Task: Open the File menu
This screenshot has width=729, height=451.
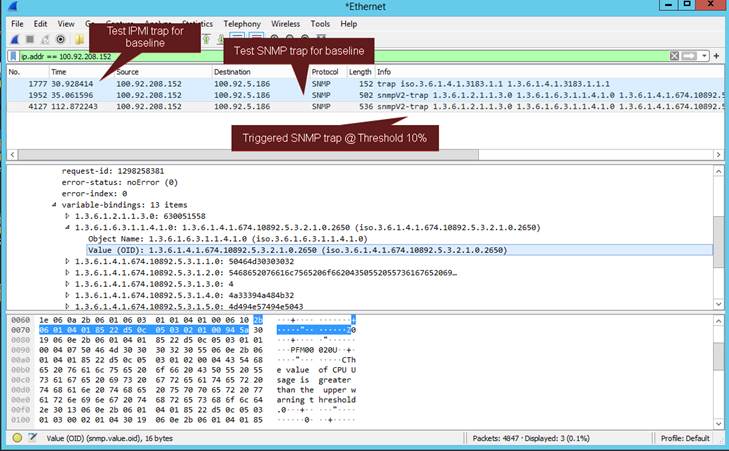Action: 17,24
